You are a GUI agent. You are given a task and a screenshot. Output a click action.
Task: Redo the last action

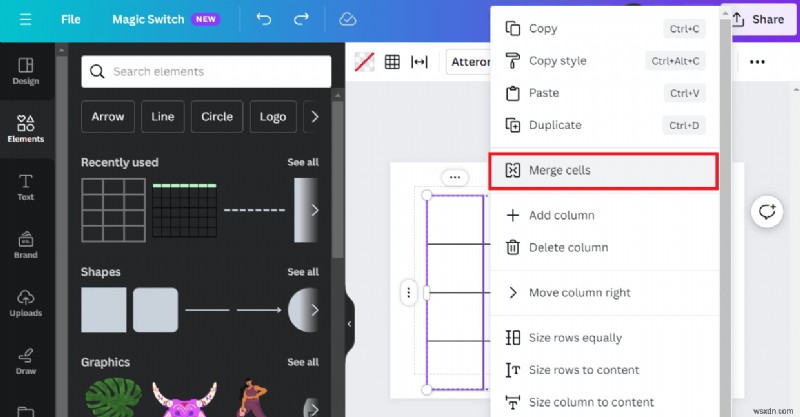(x=301, y=19)
